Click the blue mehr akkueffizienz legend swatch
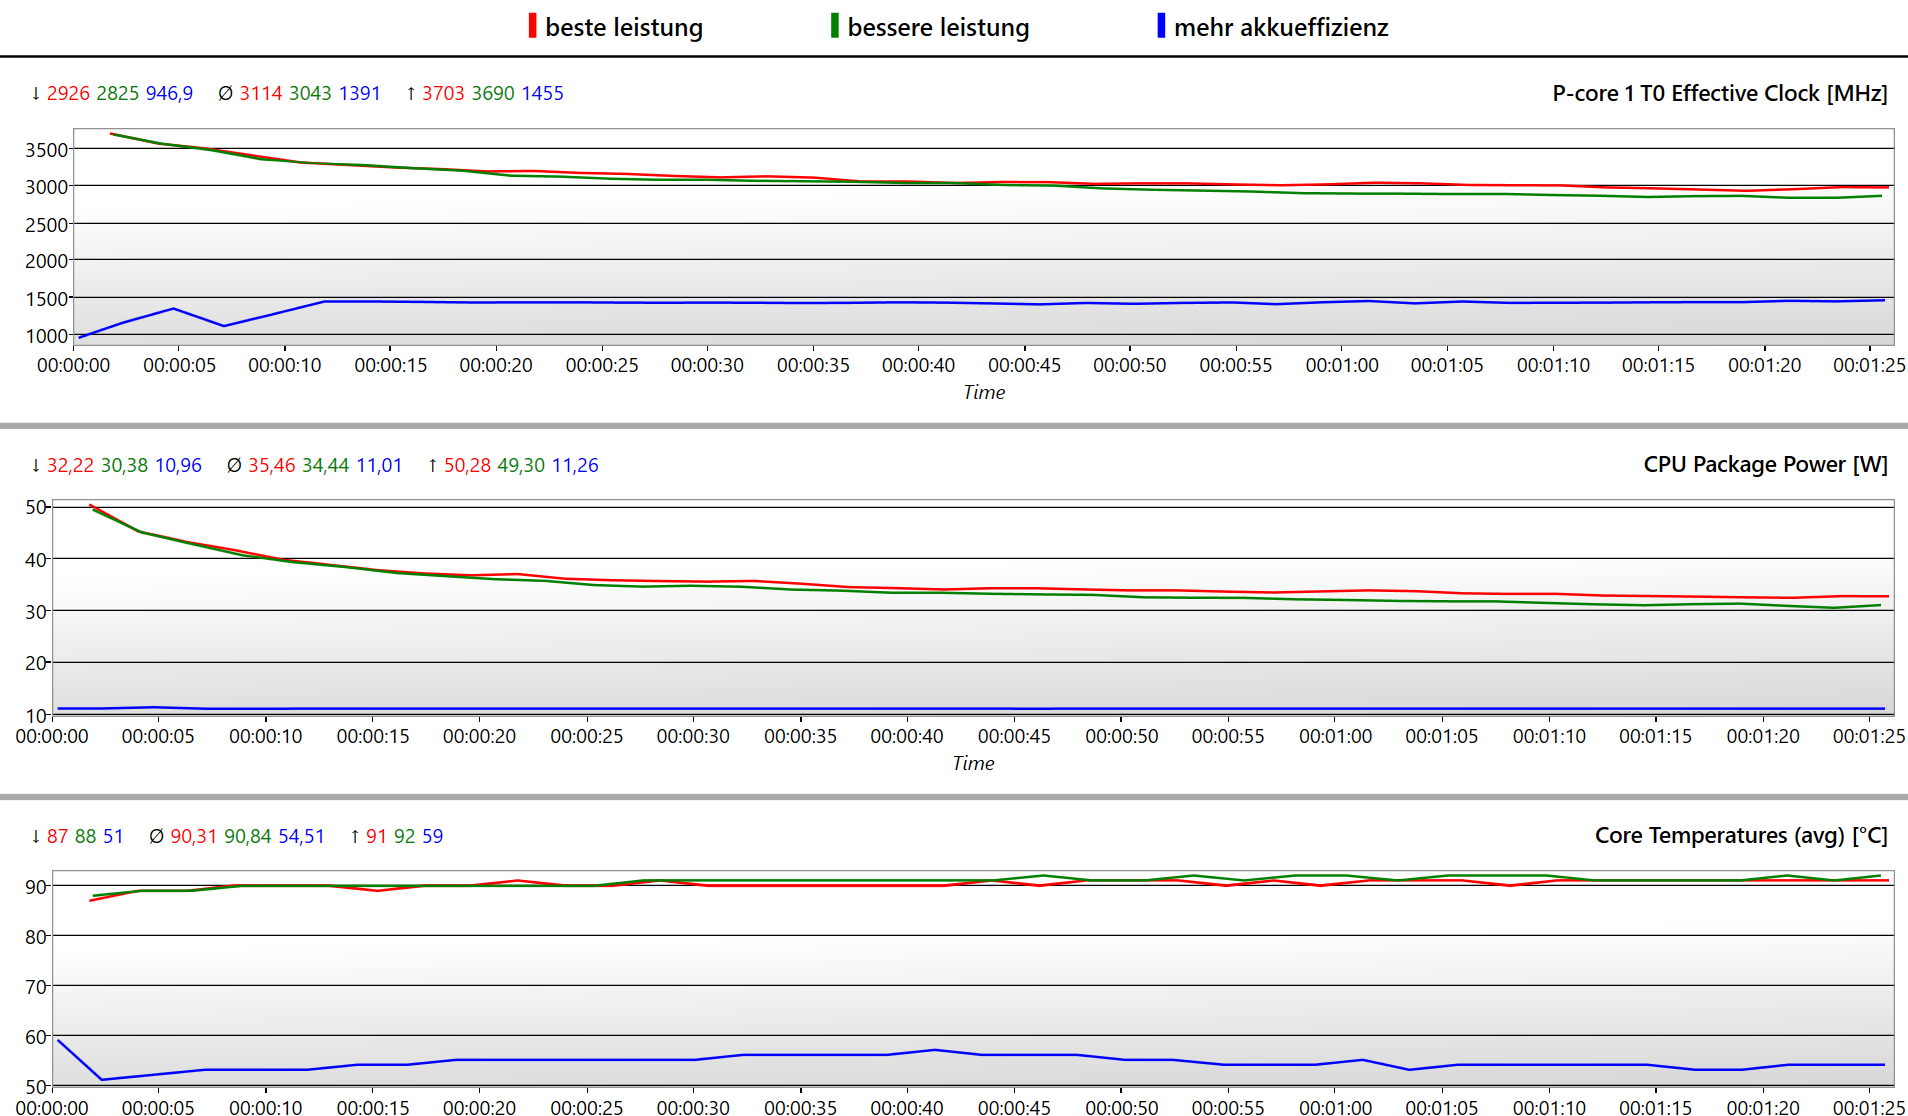The image size is (1908, 1116). (1161, 26)
